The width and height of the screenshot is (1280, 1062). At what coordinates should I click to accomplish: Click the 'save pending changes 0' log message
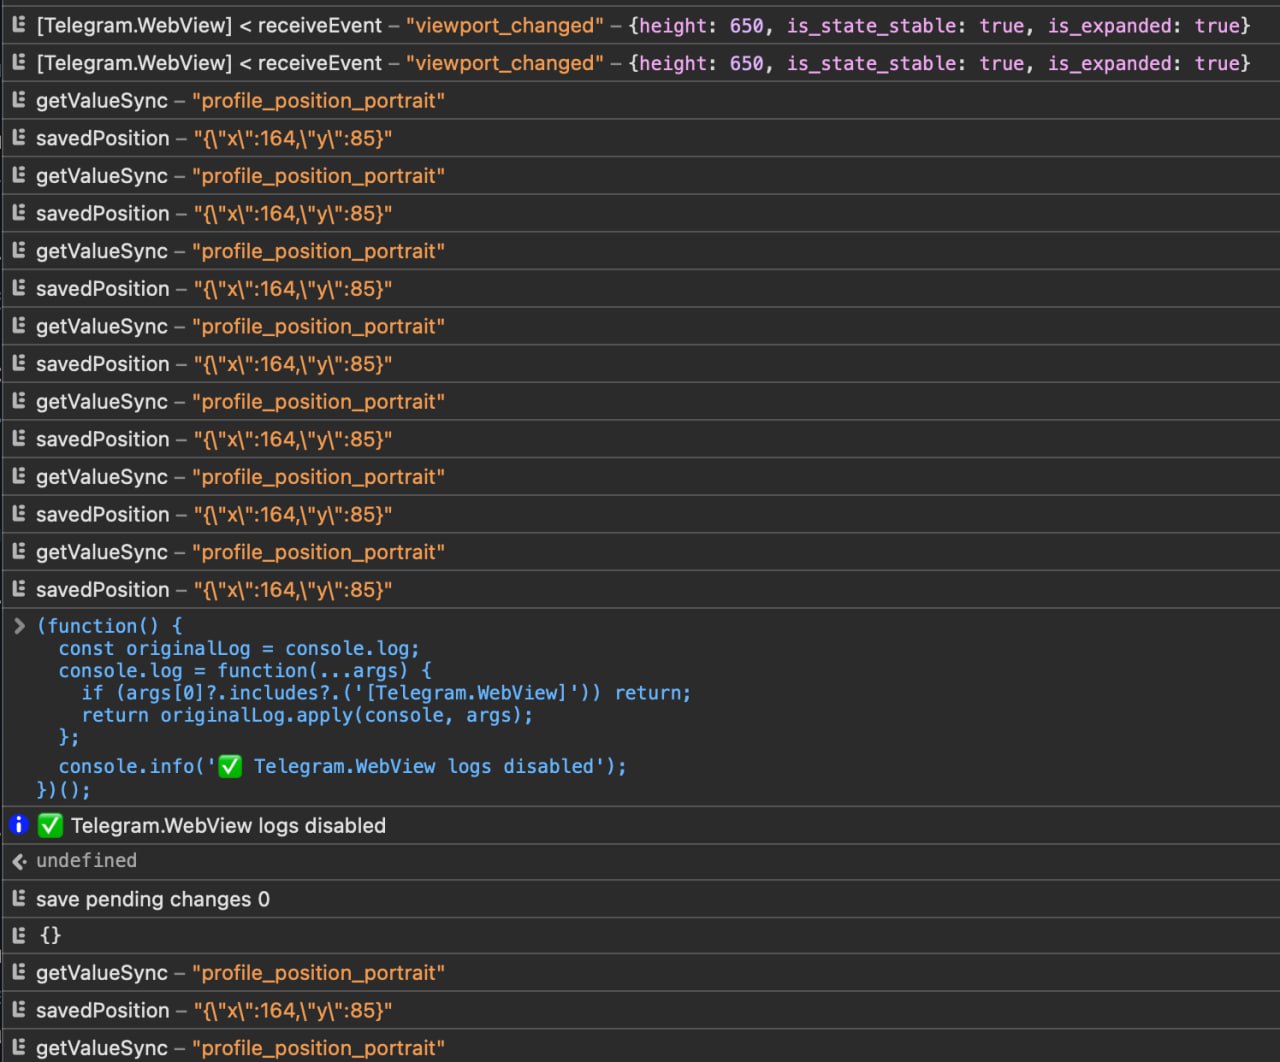point(152,898)
